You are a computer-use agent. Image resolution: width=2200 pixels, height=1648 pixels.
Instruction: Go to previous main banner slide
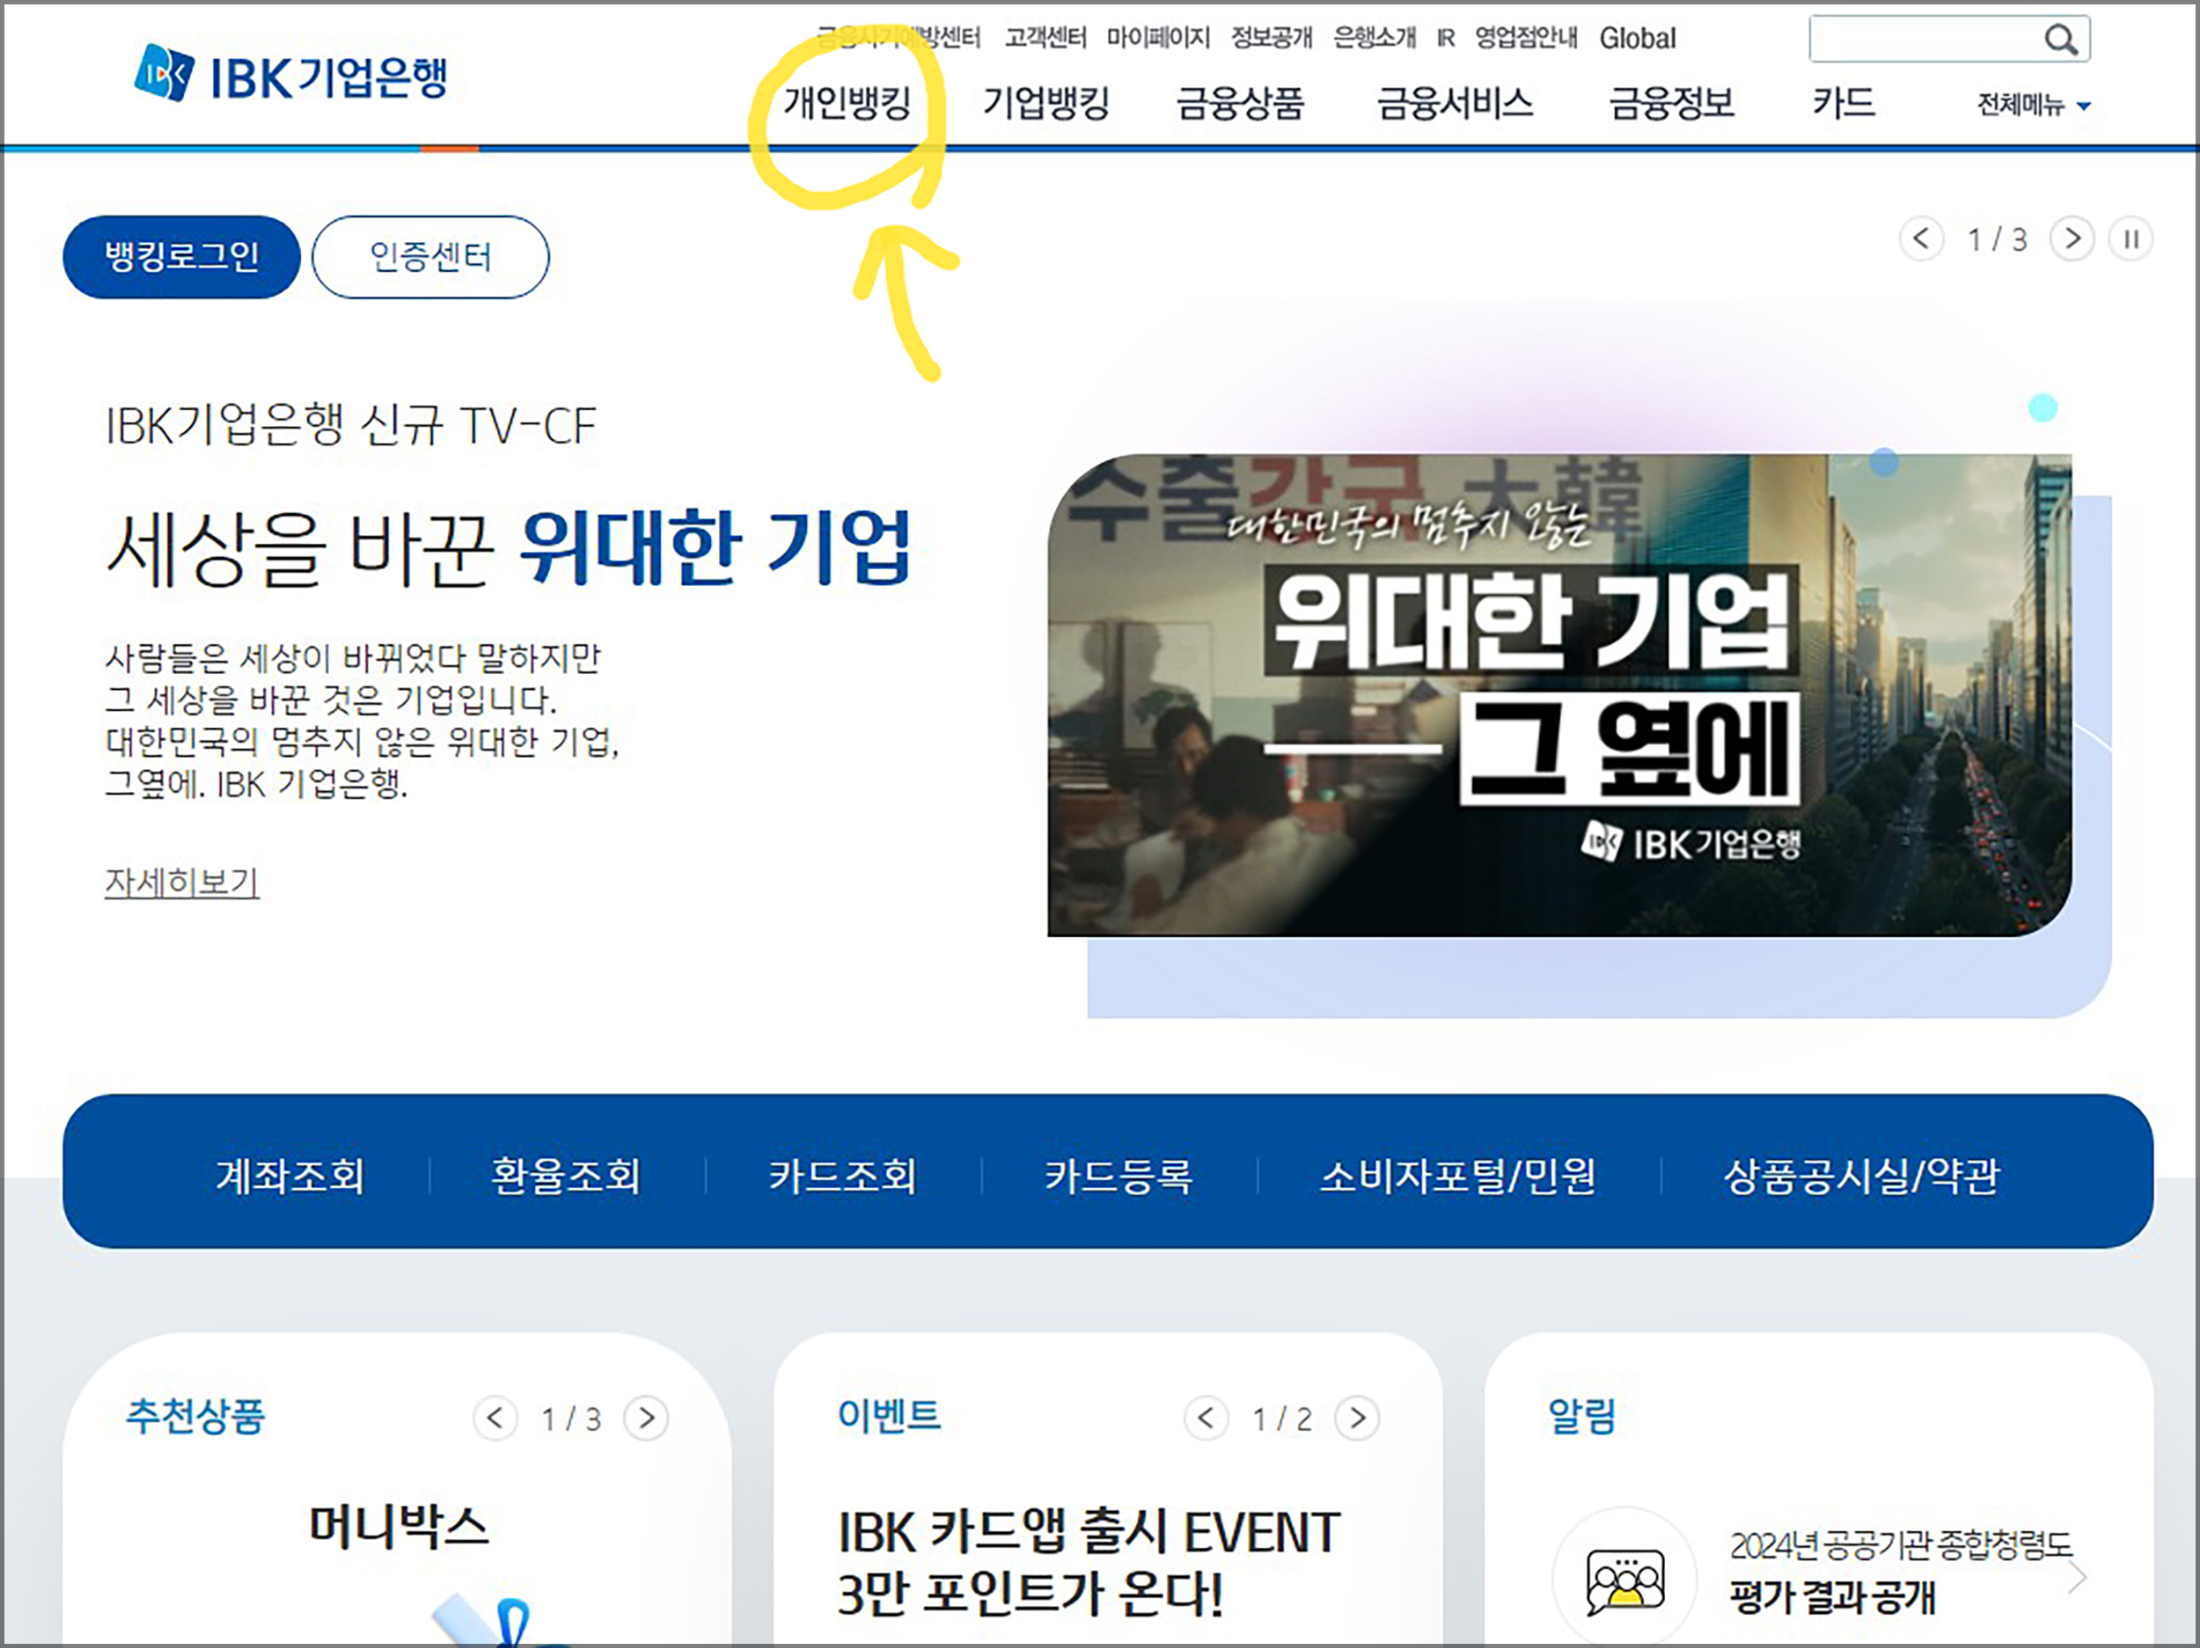pyautogui.click(x=1921, y=239)
